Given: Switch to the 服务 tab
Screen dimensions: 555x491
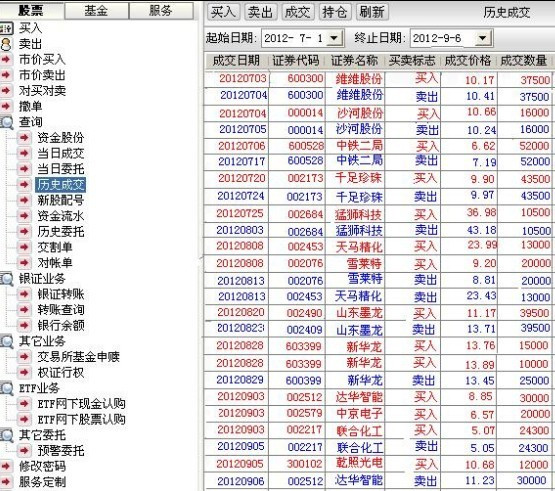Looking at the screenshot, I should pos(161,10).
